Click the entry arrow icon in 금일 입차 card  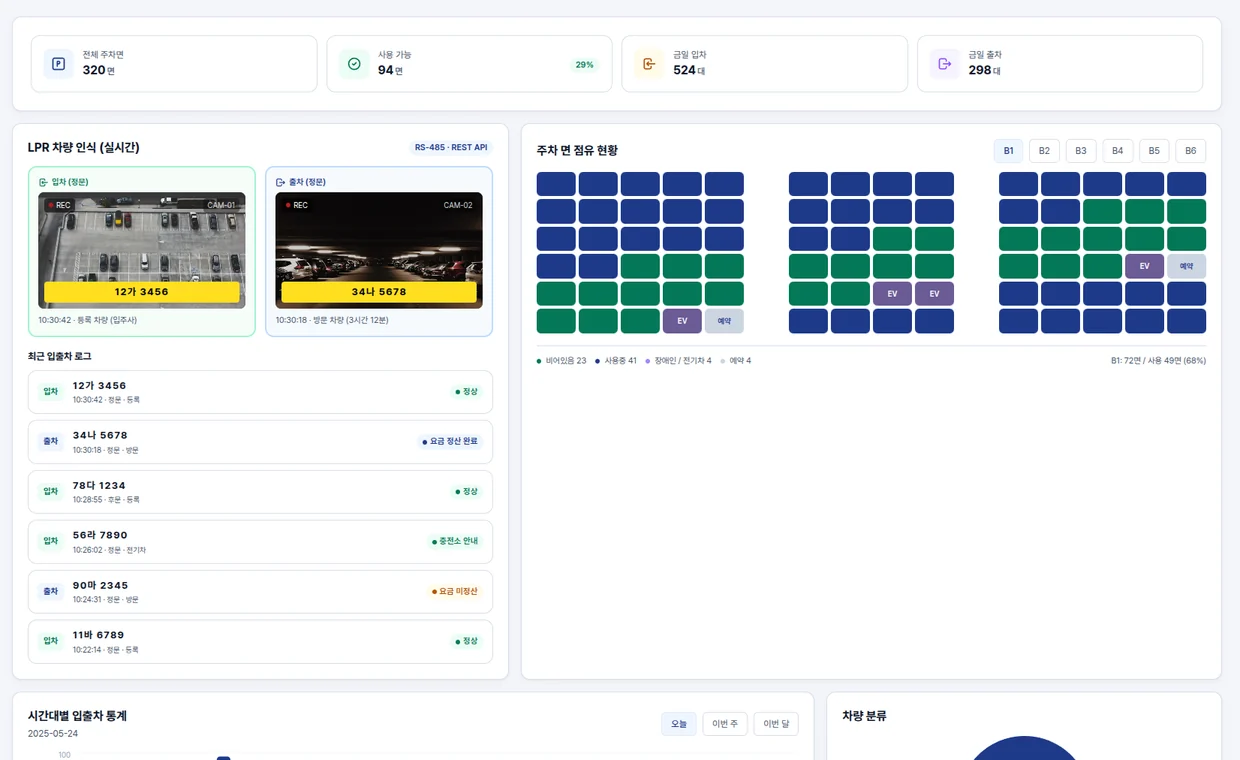click(649, 64)
